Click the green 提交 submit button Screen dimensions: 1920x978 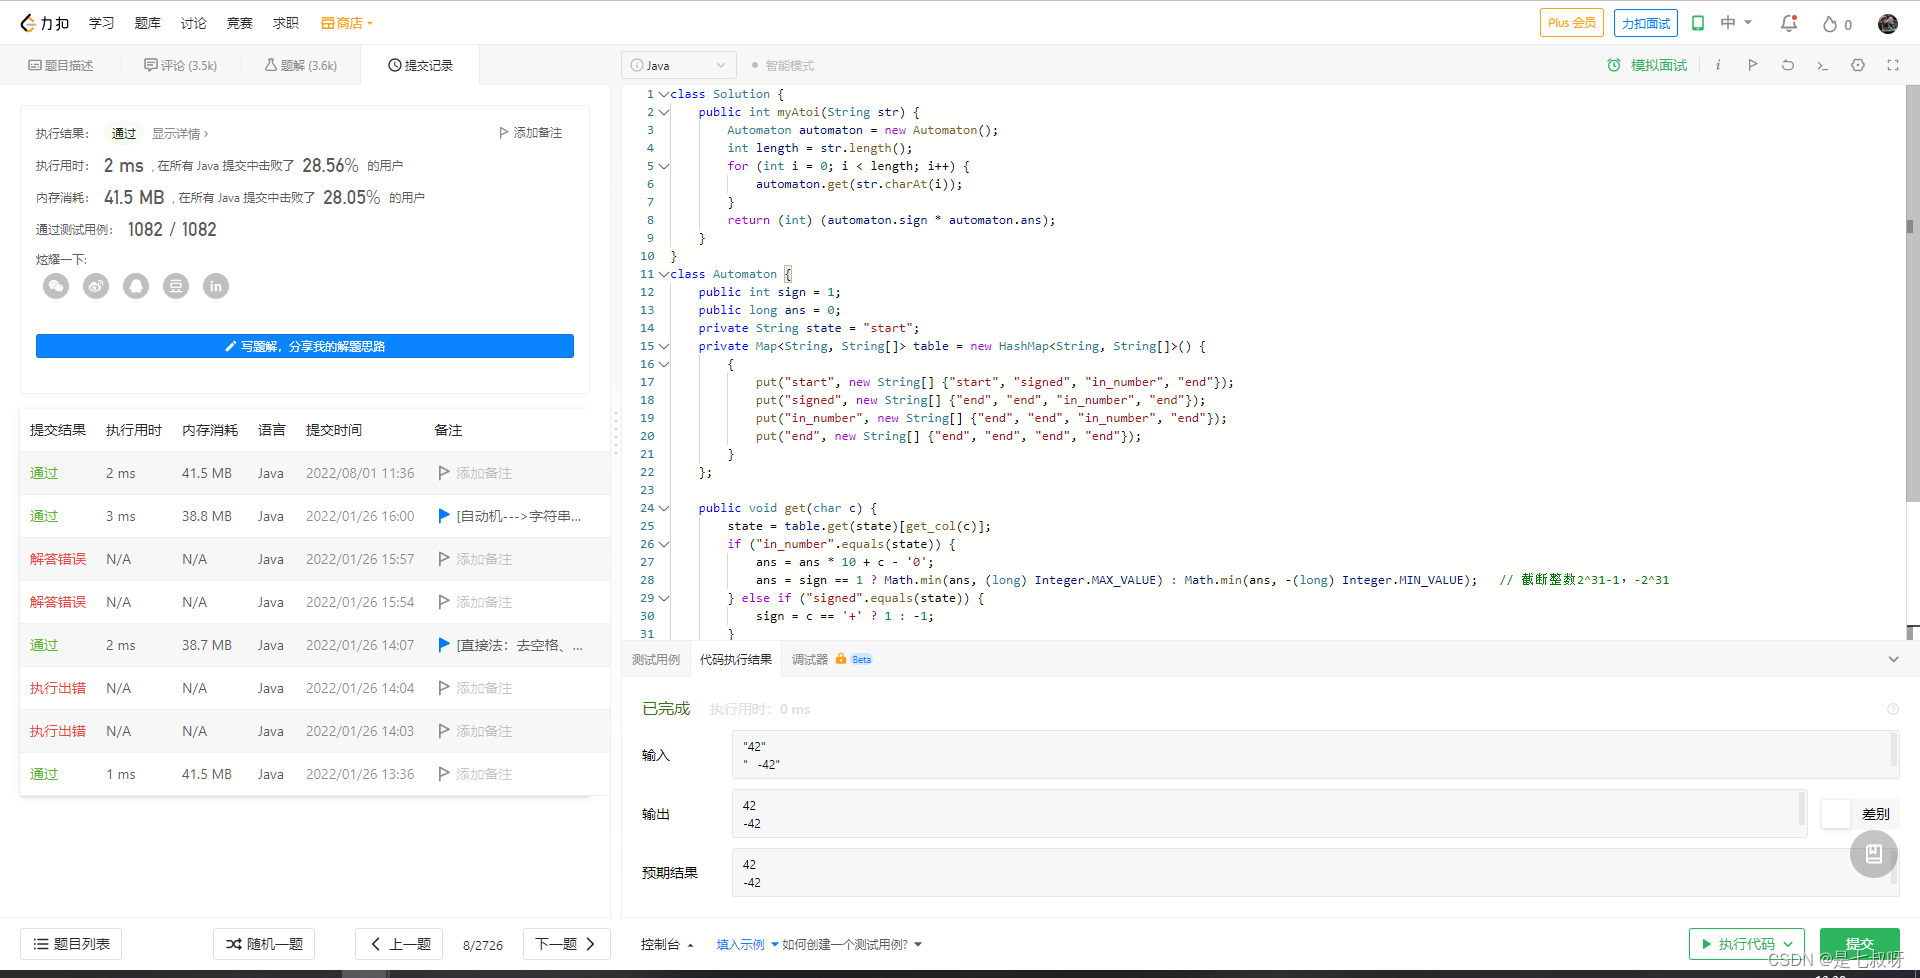point(1860,944)
